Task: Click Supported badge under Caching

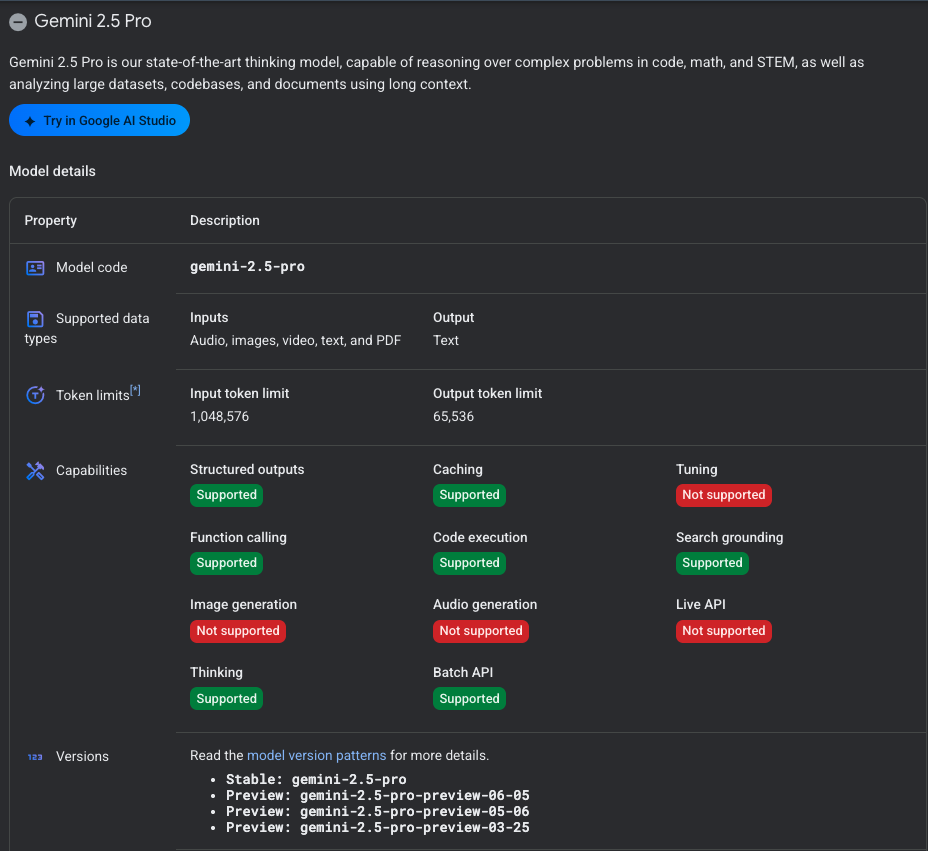Action: click(469, 495)
